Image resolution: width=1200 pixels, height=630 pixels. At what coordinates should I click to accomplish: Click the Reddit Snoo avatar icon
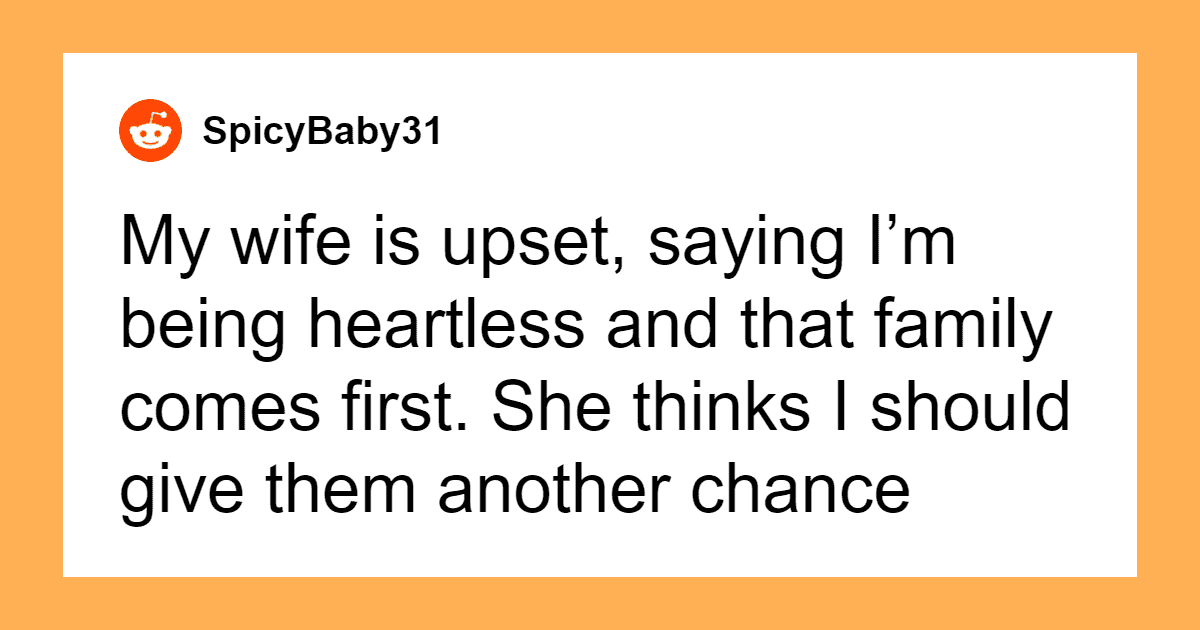point(151,132)
